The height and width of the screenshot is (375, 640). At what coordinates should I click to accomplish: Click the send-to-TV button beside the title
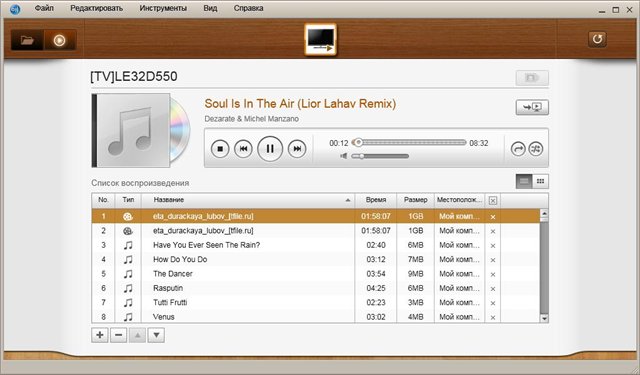(x=532, y=107)
